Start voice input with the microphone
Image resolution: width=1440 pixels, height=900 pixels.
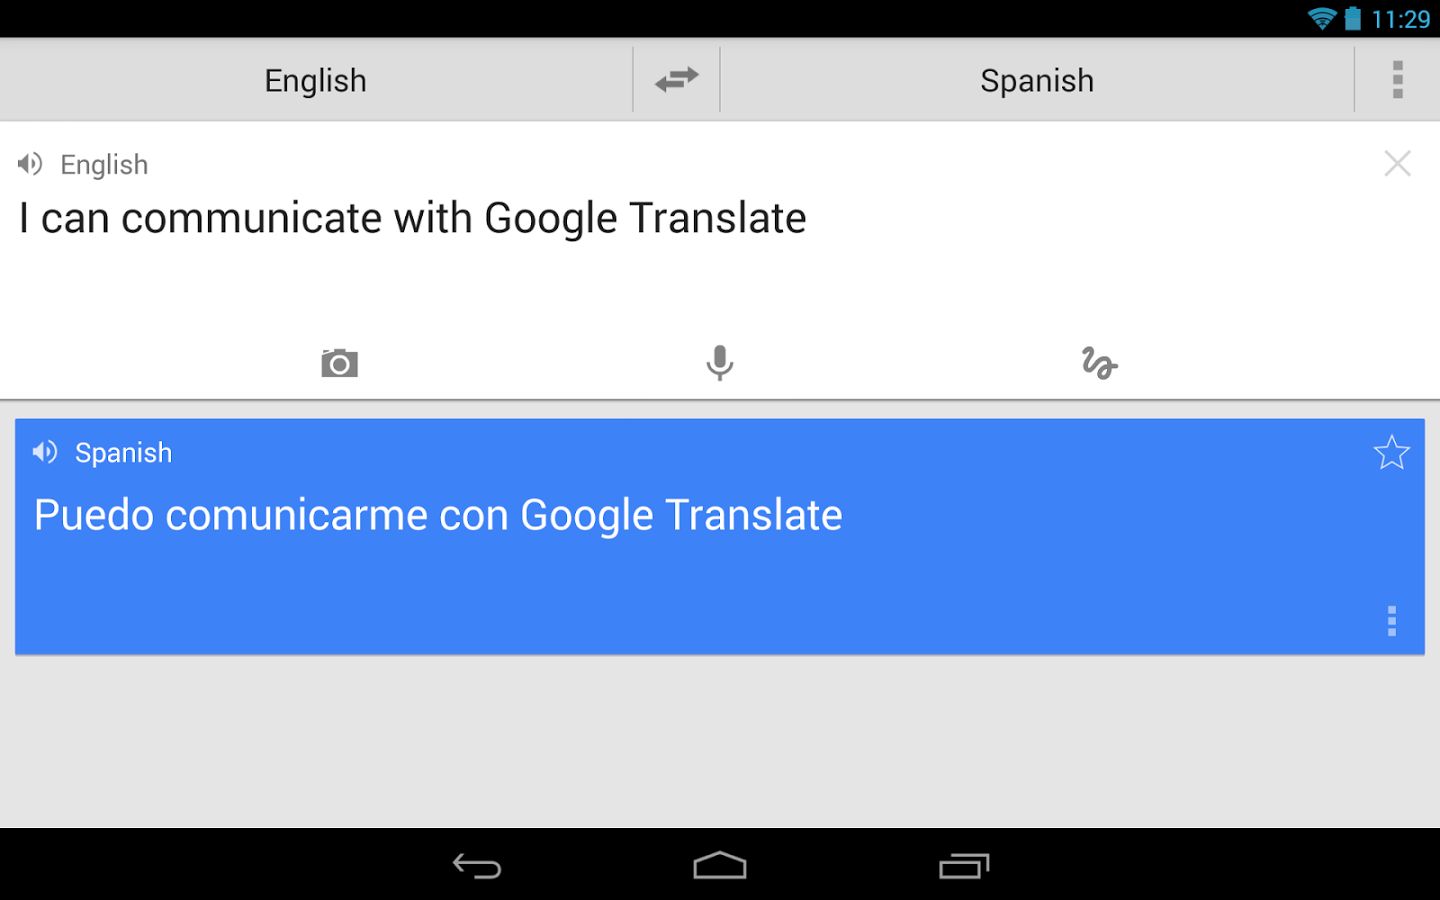pos(719,363)
